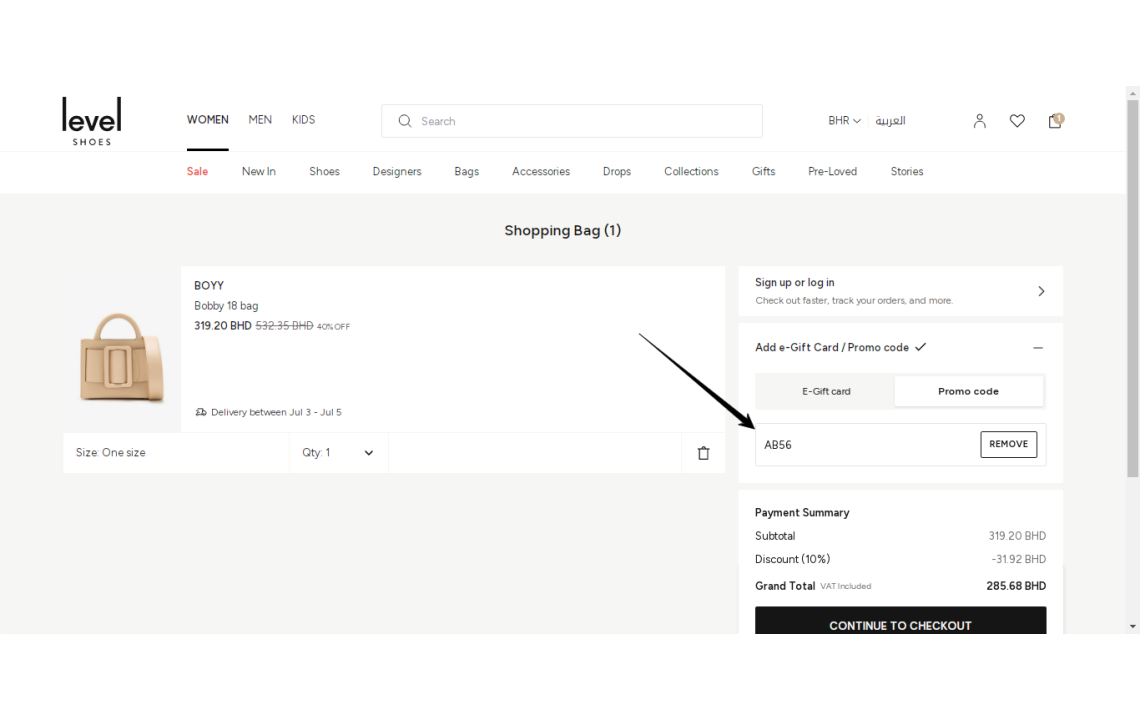Open the BHR currency dropdown
The image size is (1140, 720).
tap(844, 121)
